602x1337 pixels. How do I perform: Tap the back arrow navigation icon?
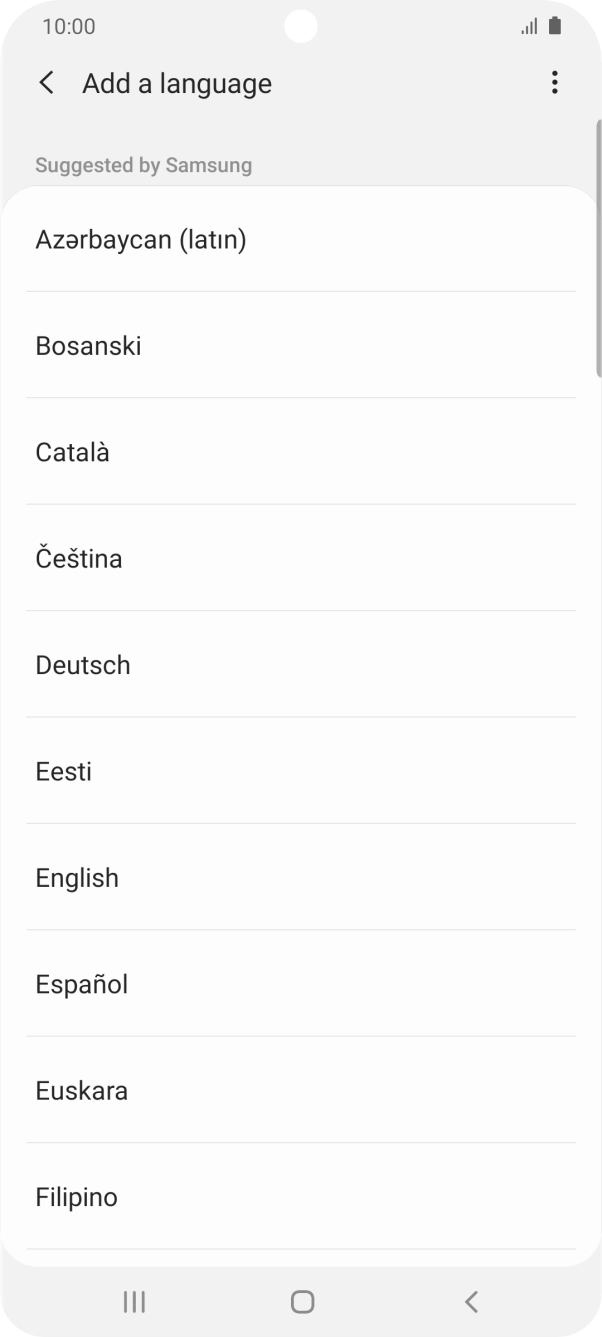[x=45, y=83]
